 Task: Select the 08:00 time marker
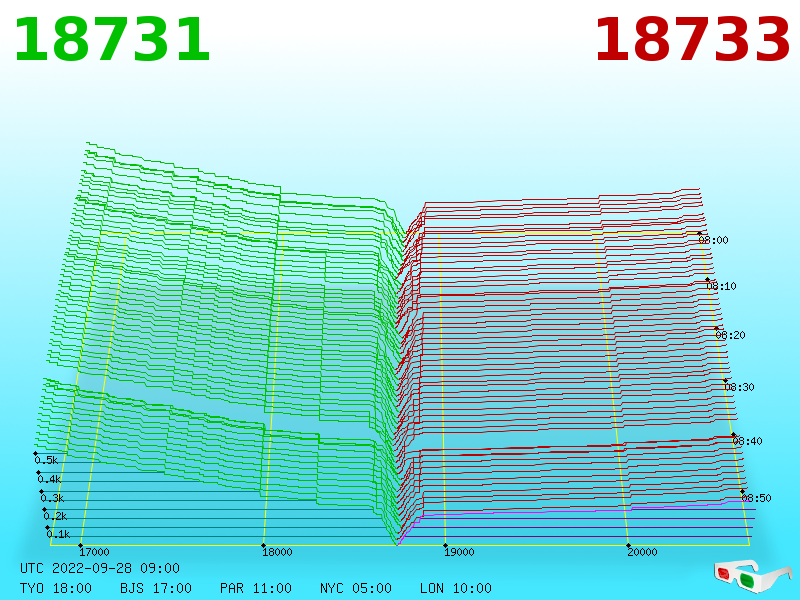[713, 240]
